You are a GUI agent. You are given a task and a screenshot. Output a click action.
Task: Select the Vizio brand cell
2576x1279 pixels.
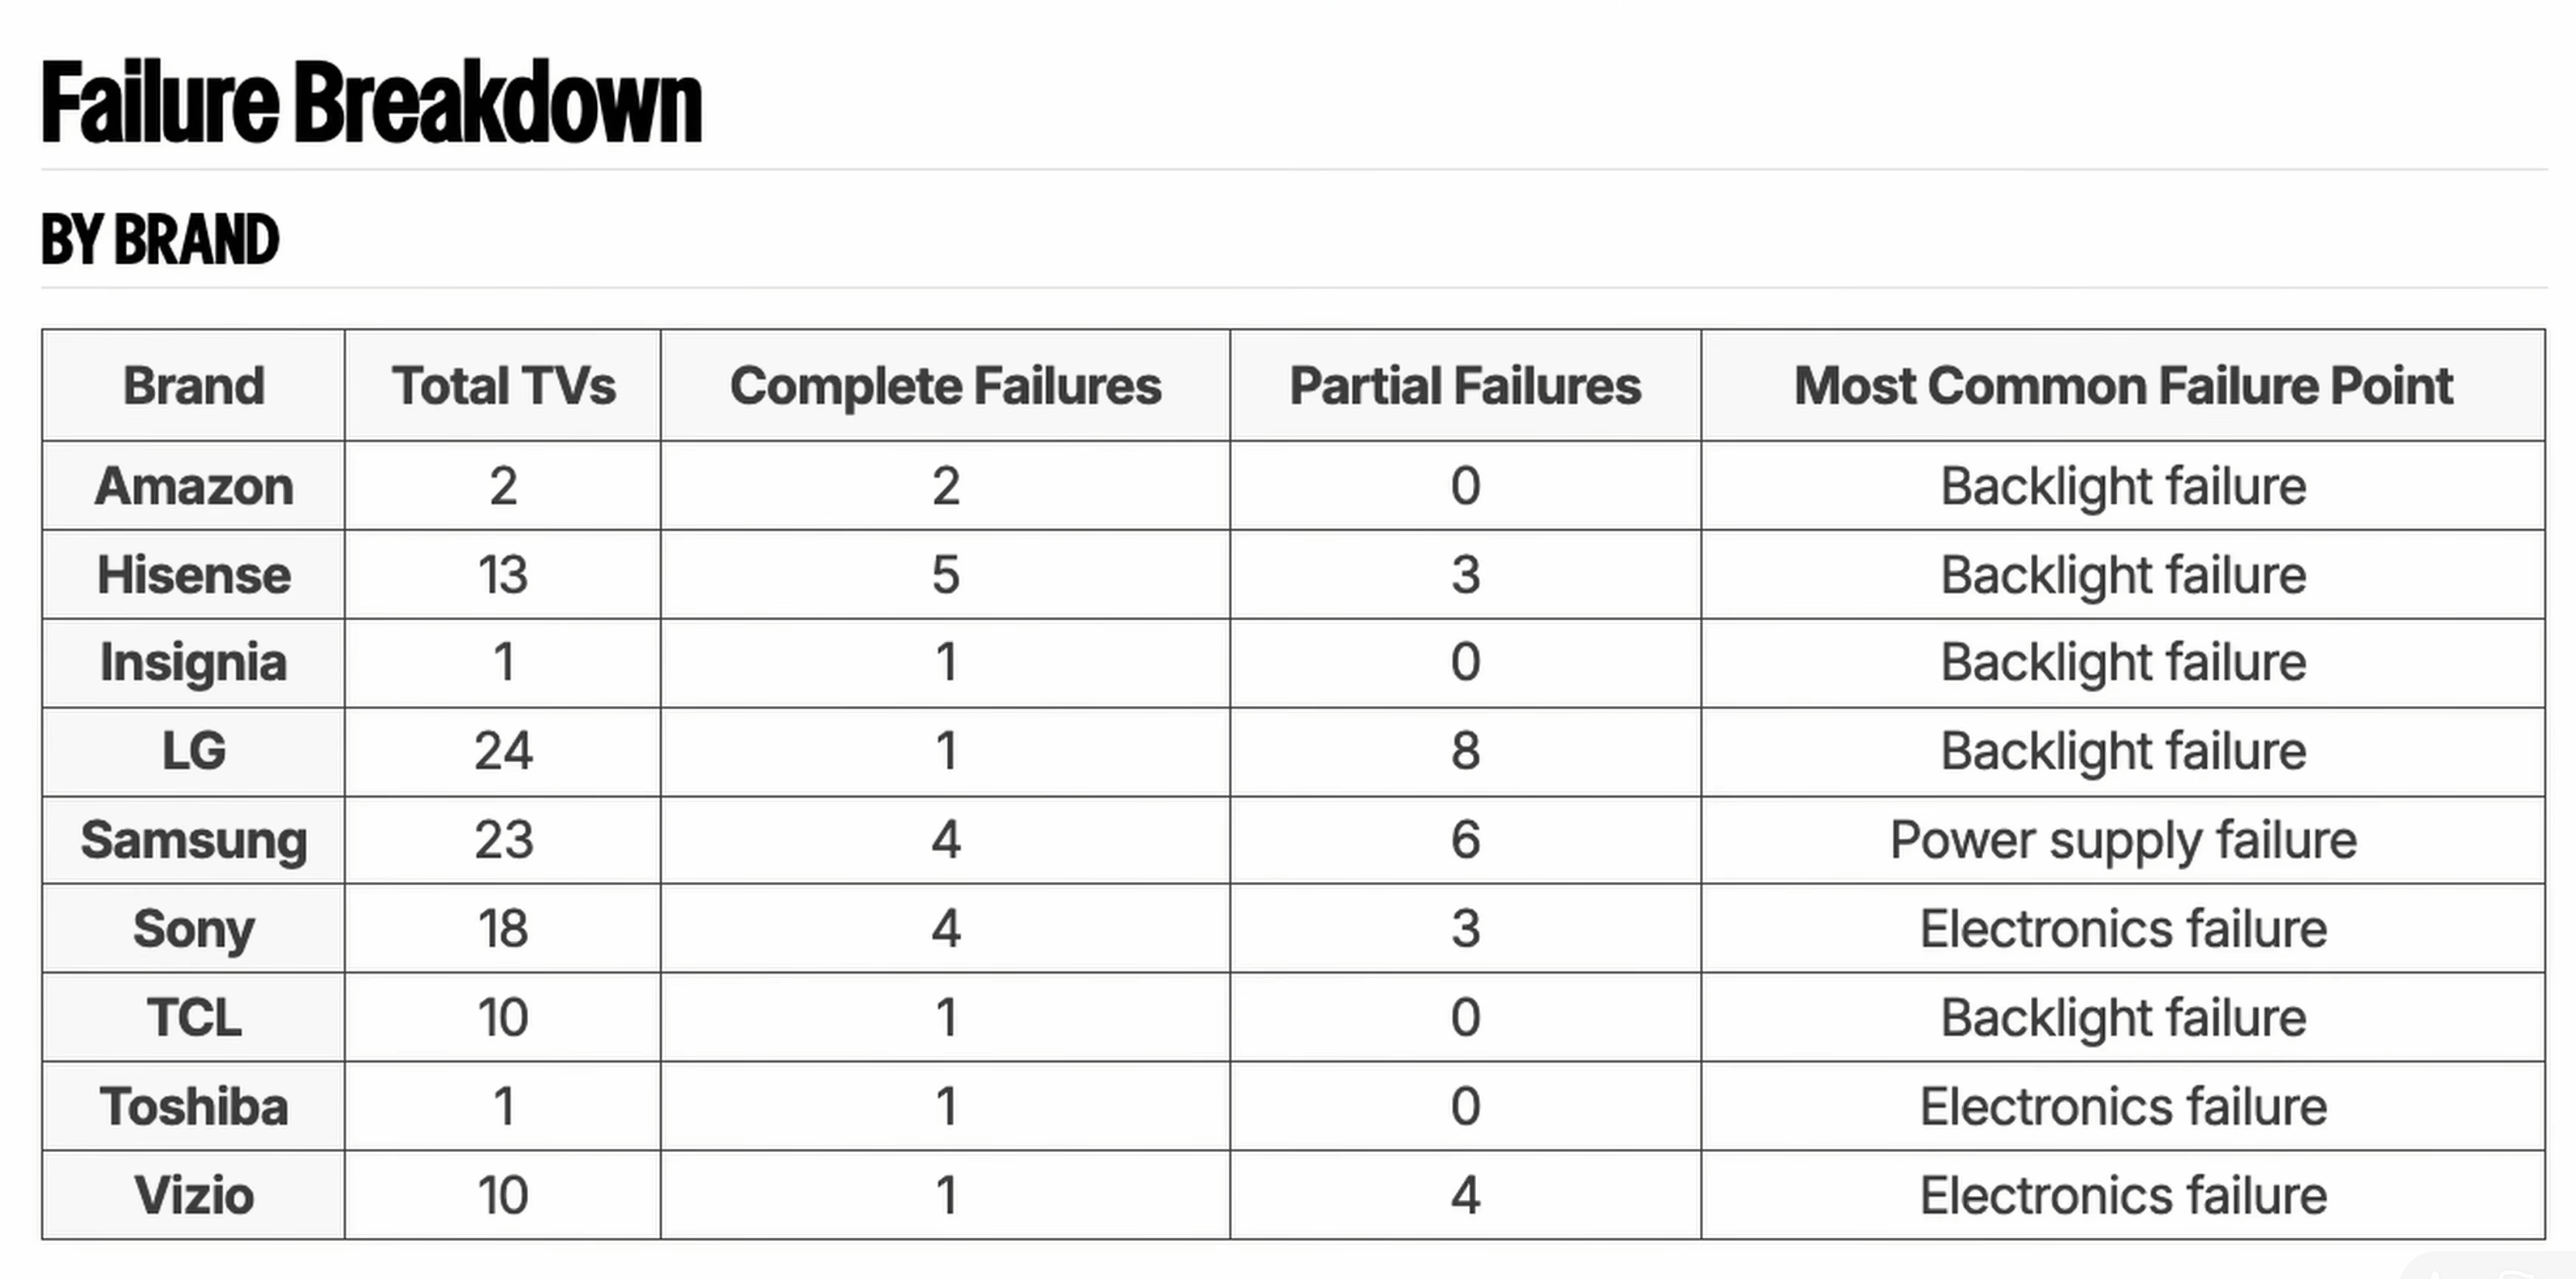coord(194,1195)
